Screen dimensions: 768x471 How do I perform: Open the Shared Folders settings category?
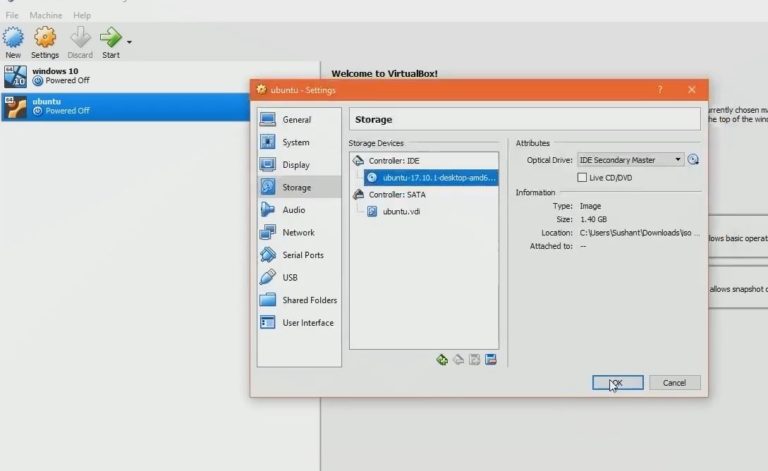(299, 300)
